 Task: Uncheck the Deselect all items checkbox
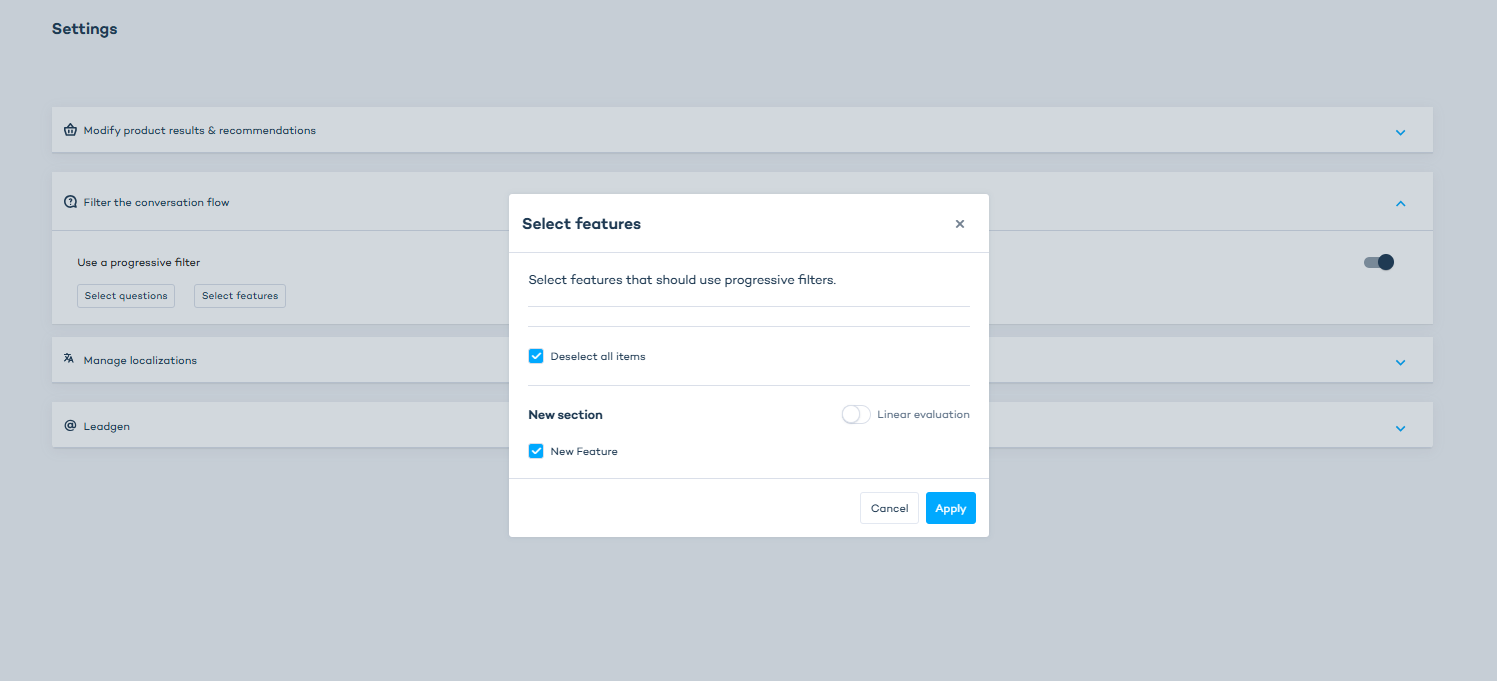click(536, 356)
